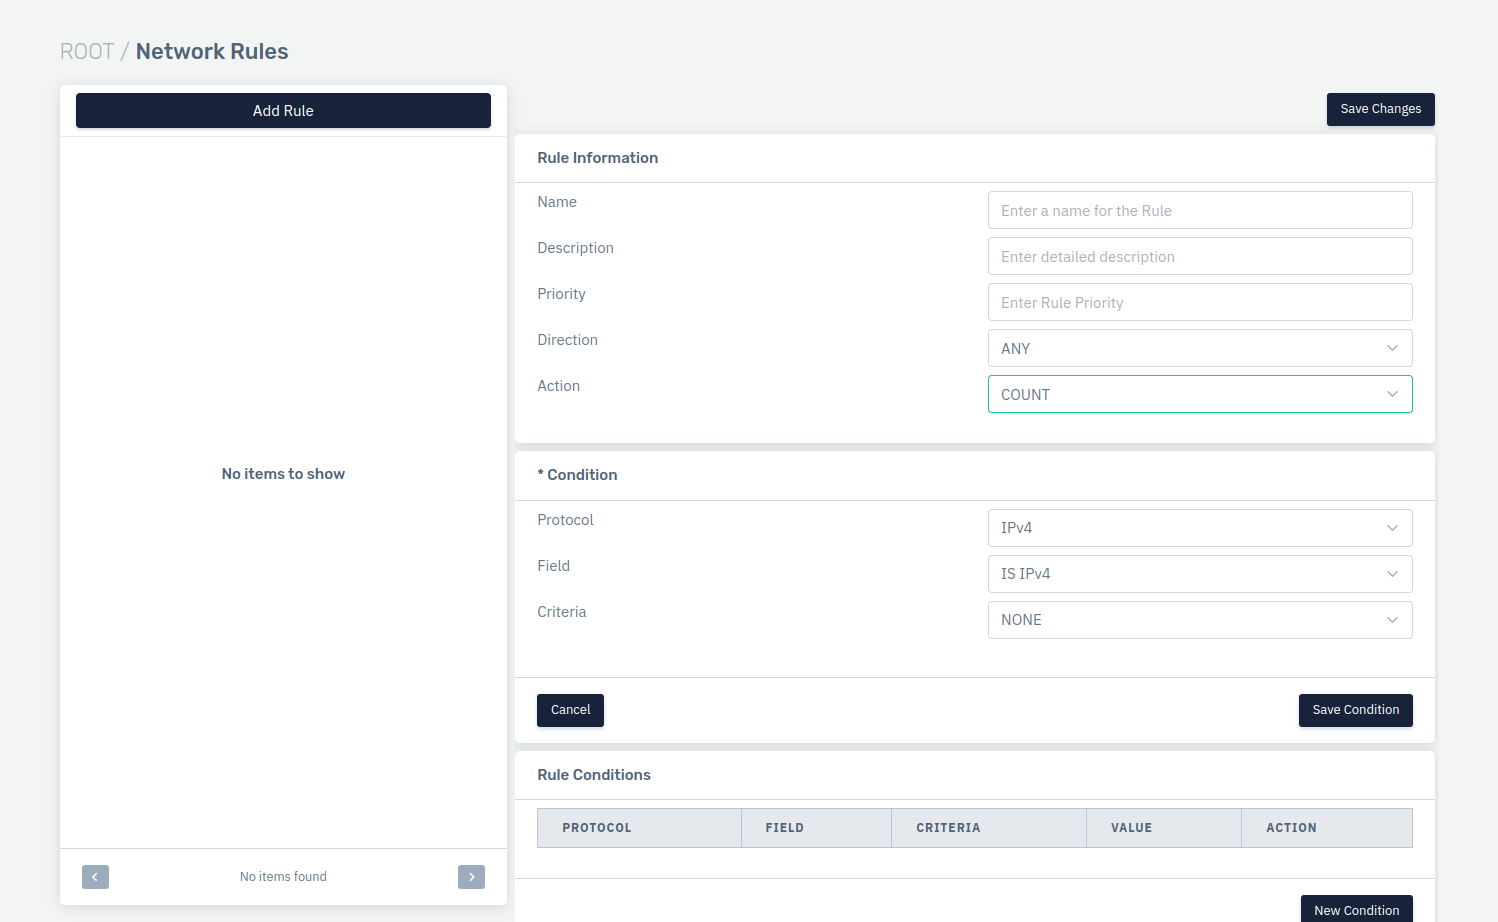Click the Cancel button
The height and width of the screenshot is (922, 1498).
(570, 710)
